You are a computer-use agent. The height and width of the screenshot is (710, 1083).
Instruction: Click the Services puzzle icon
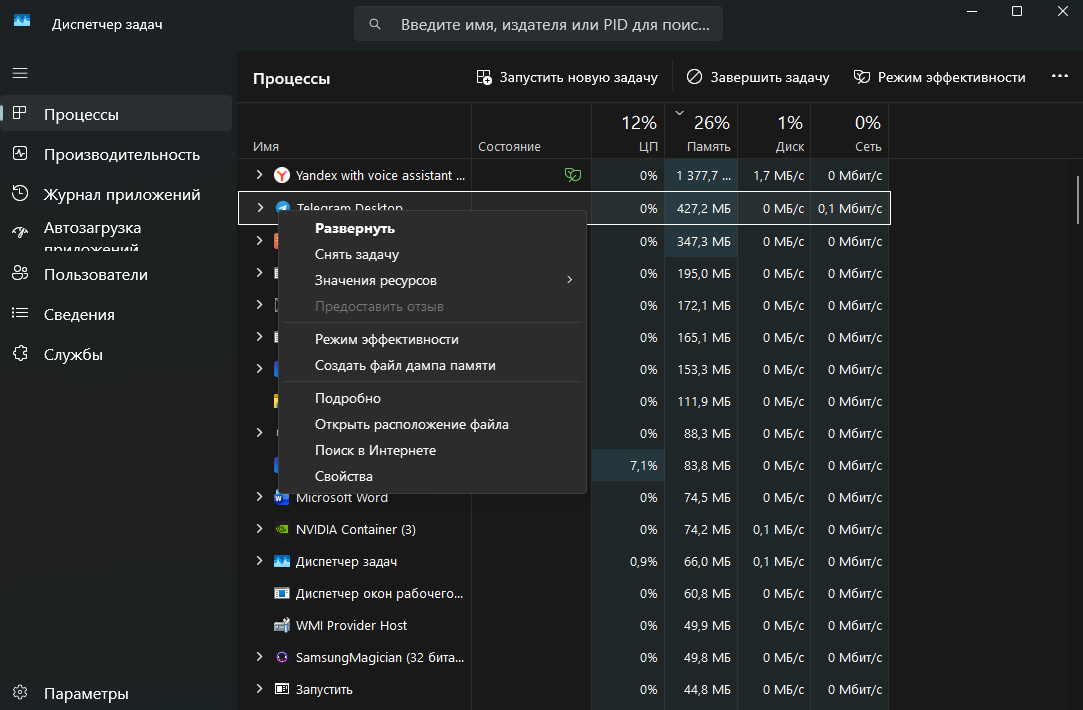pos(20,354)
